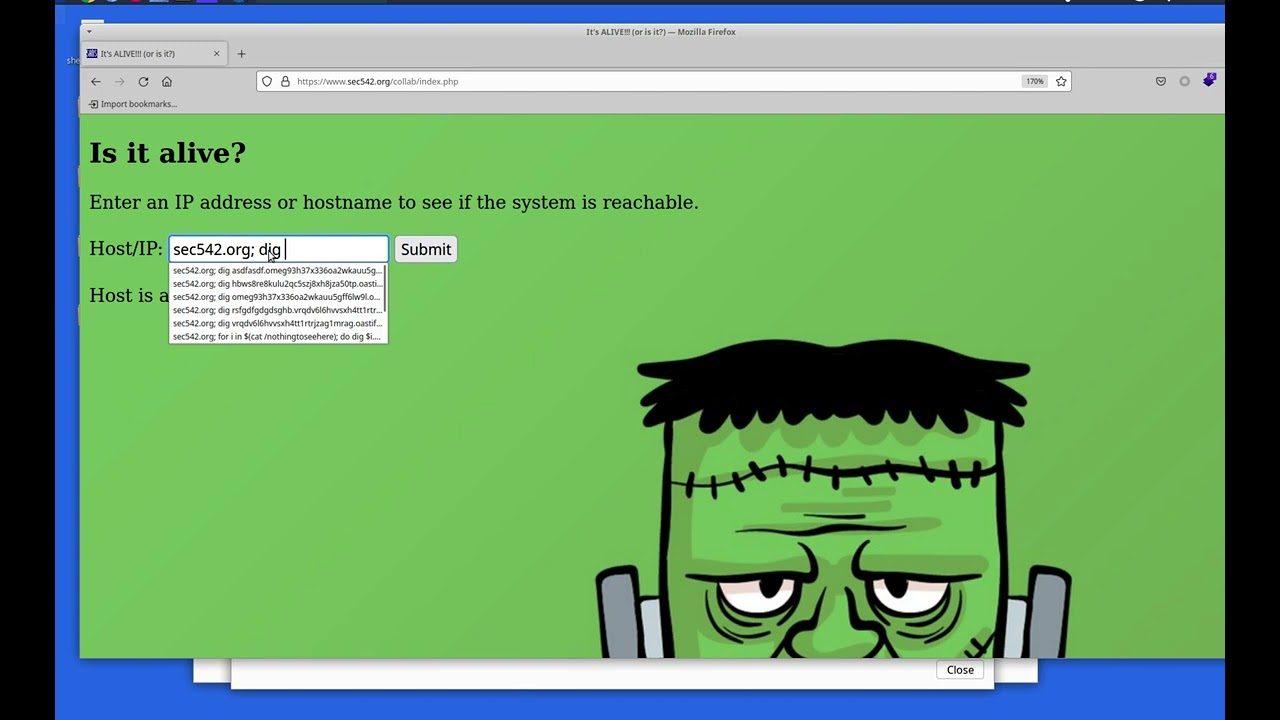Choose suggestion 'dig omeg93h37x336oa2wkauu5gff6lw9l...'

(x=276, y=297)
